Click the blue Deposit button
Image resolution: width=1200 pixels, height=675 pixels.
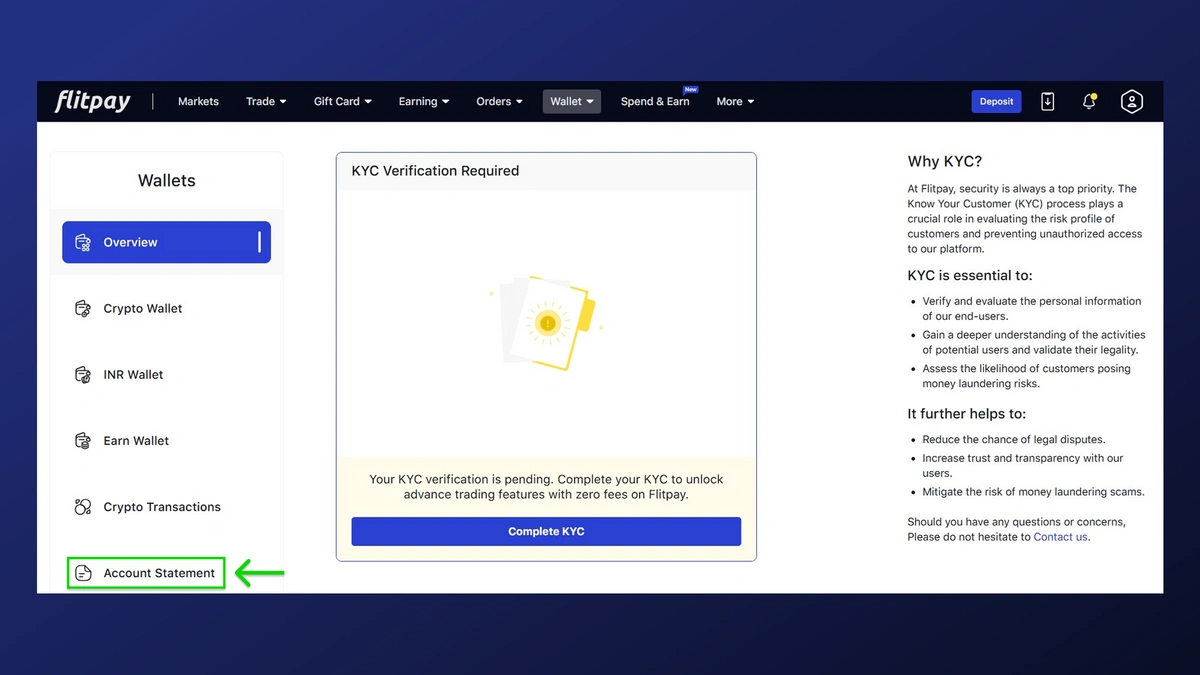(x=996, y=101)
